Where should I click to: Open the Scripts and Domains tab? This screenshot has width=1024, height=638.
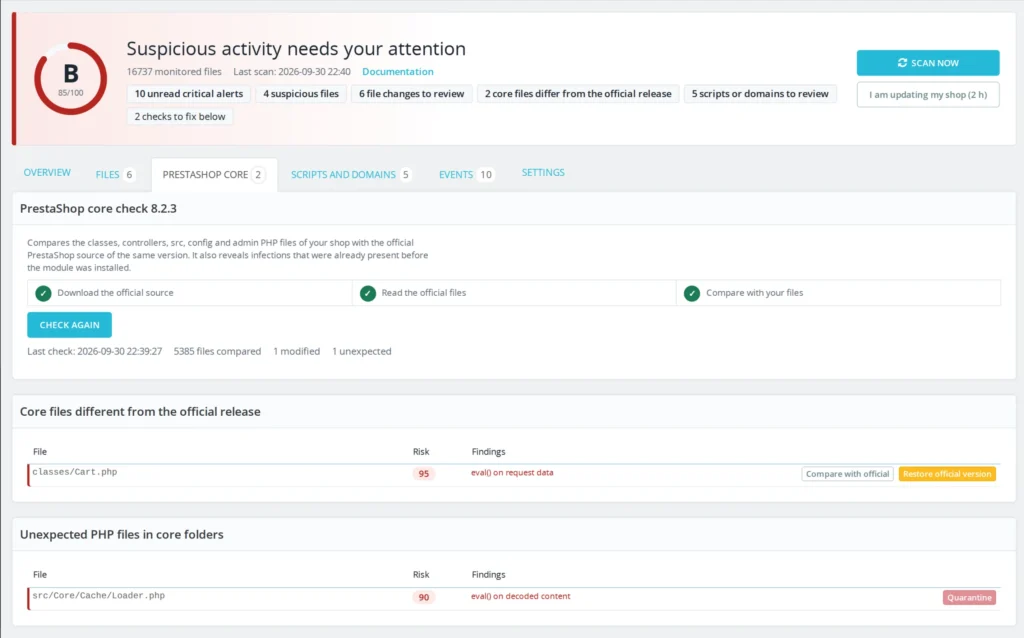coord(351,174)
